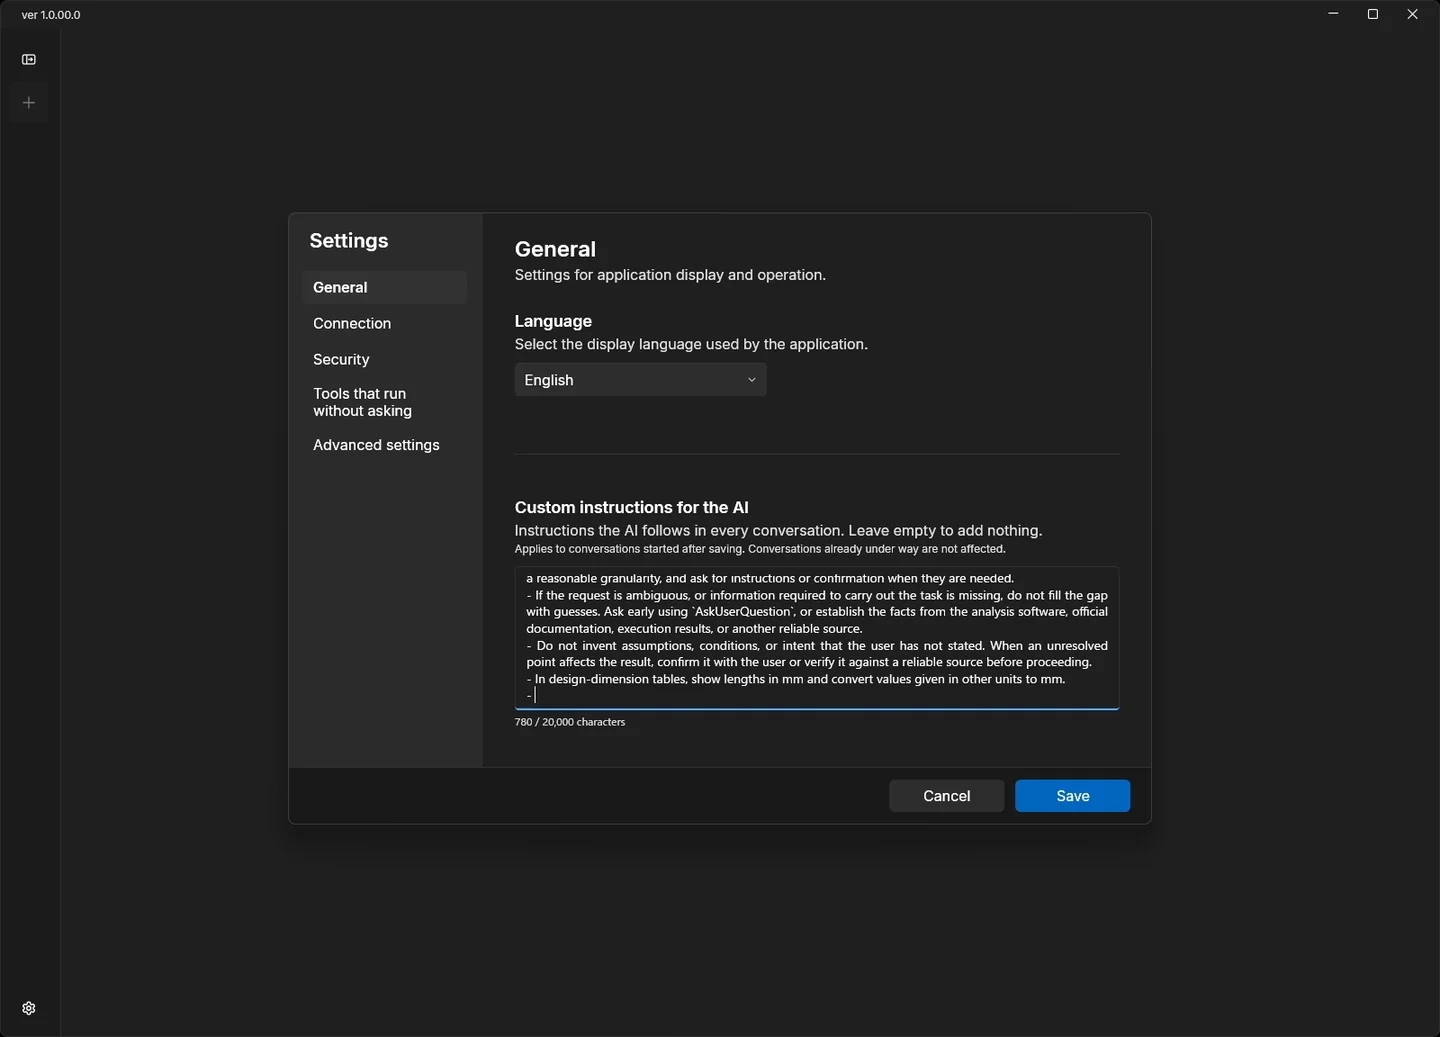Click the "Applies to conversations started after saving" note
This screenshot has height=1037, width=1440.
point(760,549)
